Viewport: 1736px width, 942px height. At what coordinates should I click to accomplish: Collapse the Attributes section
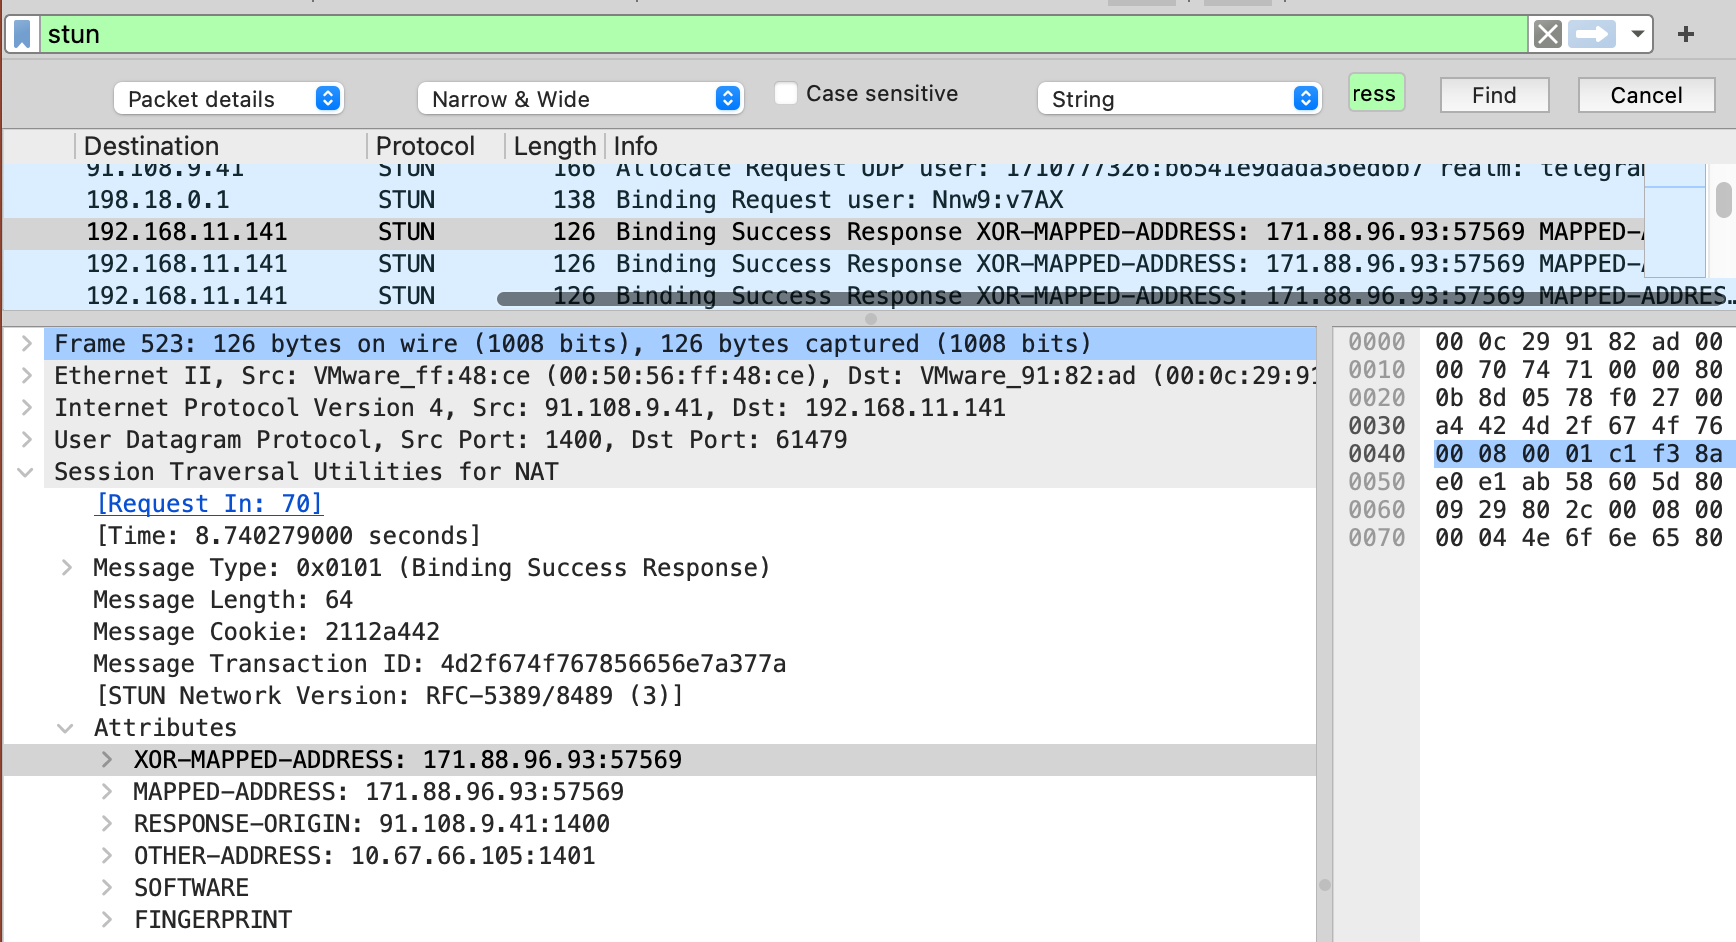pyautogui.click(x=66, y=728)
